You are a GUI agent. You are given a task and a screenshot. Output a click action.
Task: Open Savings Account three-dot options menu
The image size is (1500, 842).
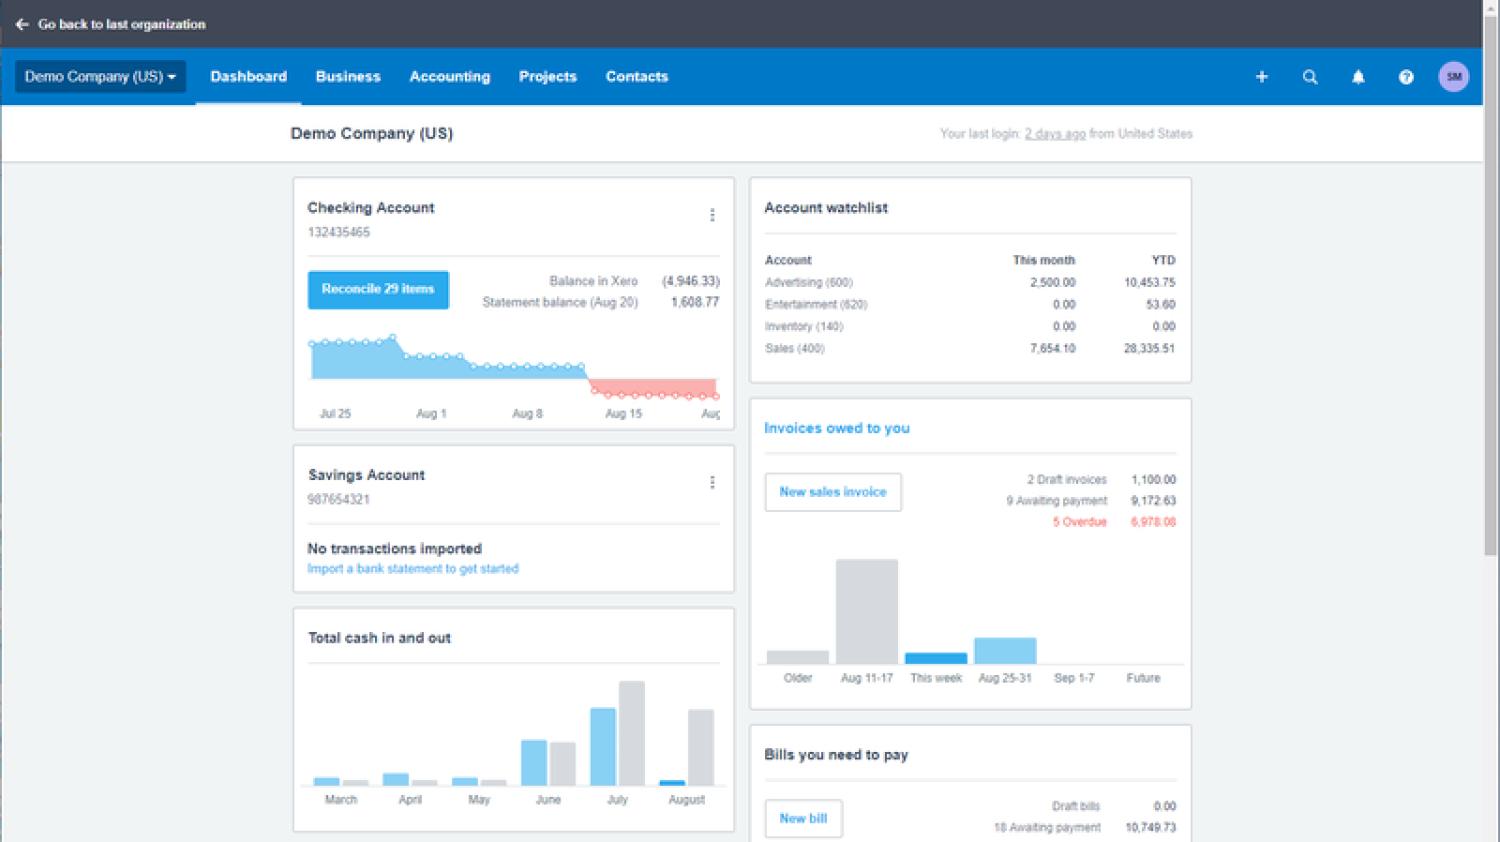pos(712,482)
